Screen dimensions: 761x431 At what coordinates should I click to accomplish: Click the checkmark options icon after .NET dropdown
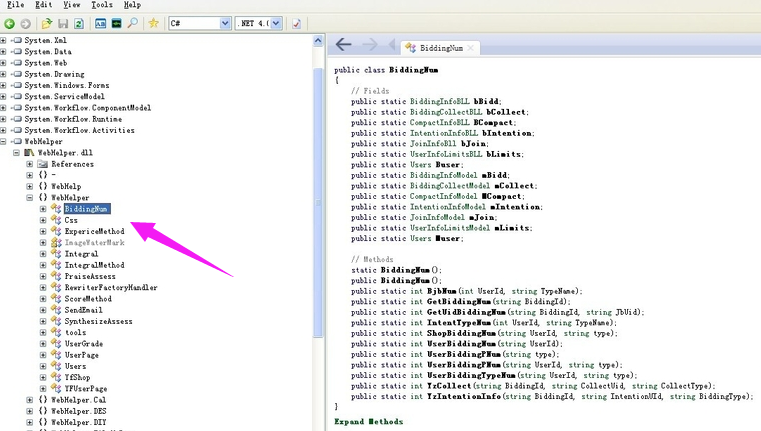coord(296,22)
